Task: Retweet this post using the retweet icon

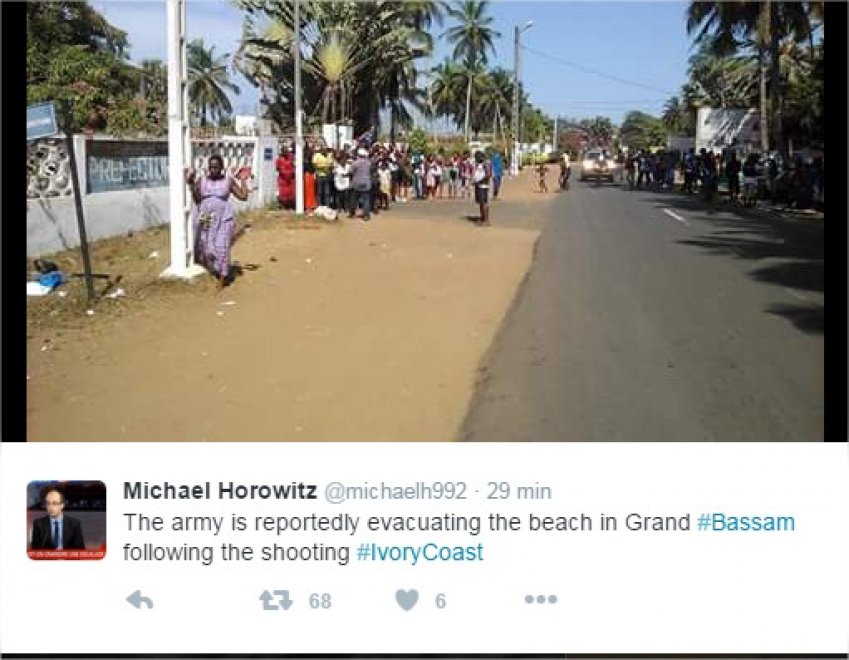Action: click(276, 600)
